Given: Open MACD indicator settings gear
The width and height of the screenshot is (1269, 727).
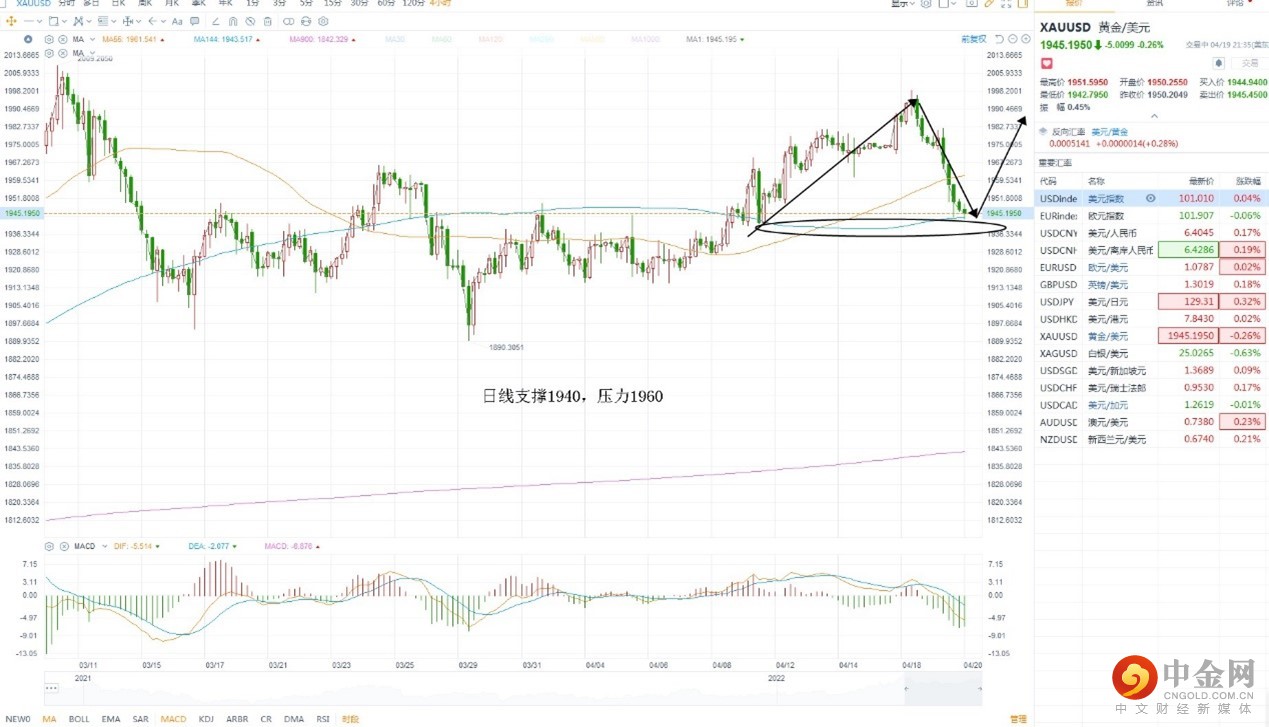Looking at the screenshot, I should pyautogui.click(x=49, y=546).
